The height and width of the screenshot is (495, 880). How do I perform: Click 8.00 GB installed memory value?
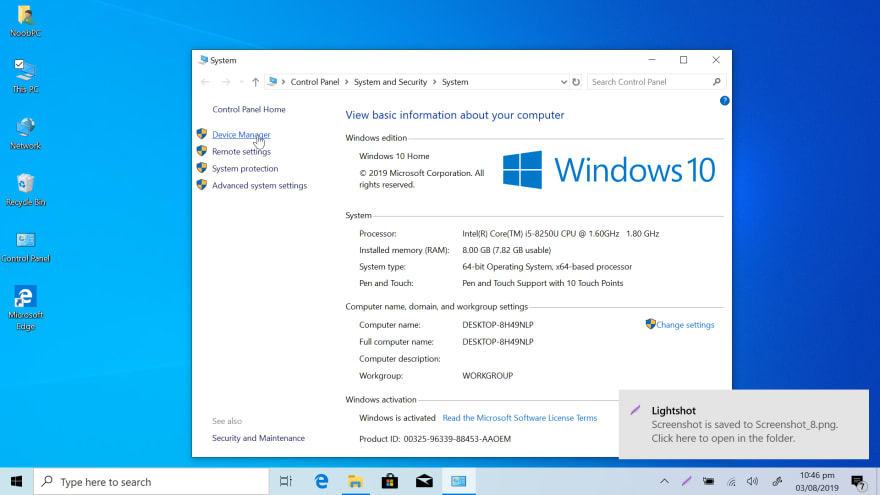click(x=506, y=250)
